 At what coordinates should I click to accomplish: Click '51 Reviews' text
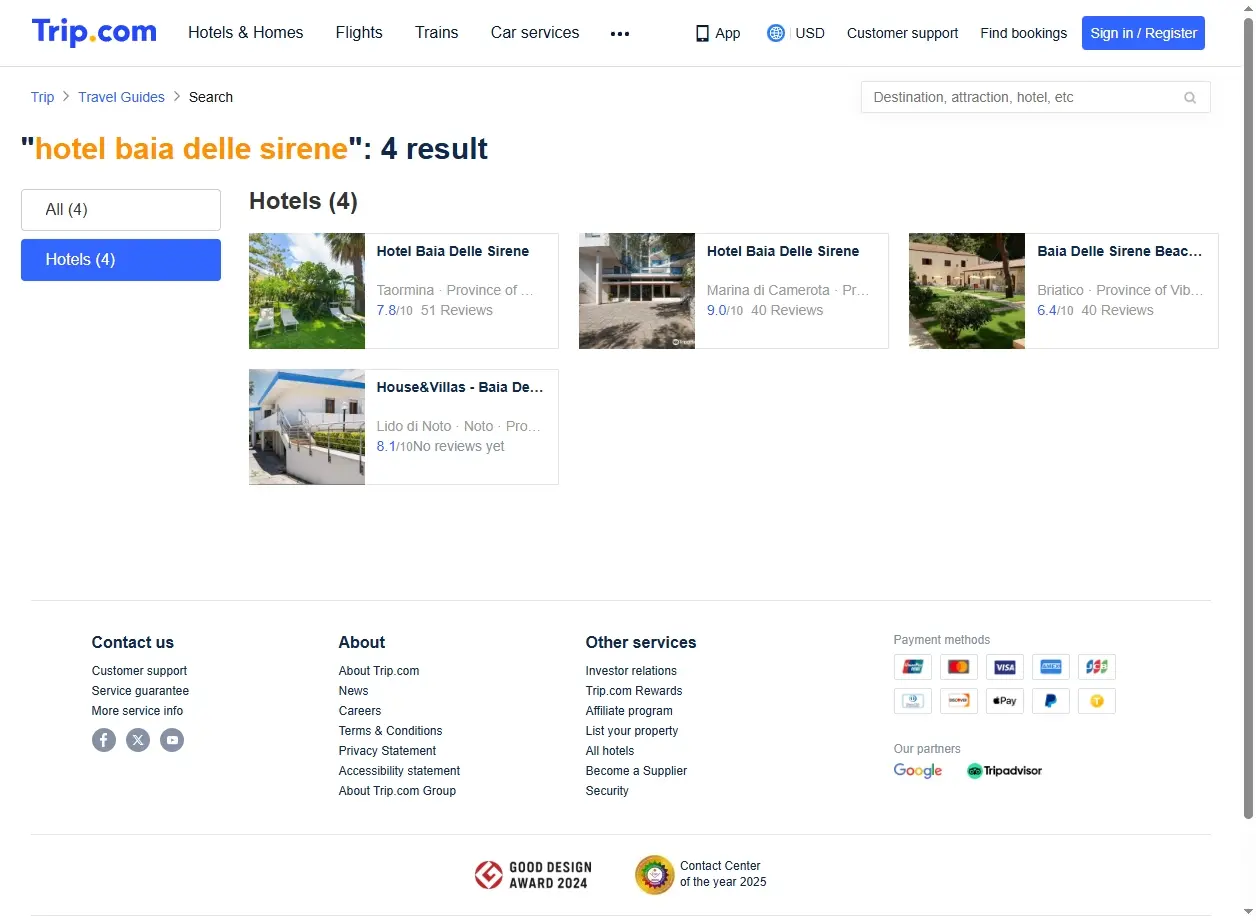[457, 310]
